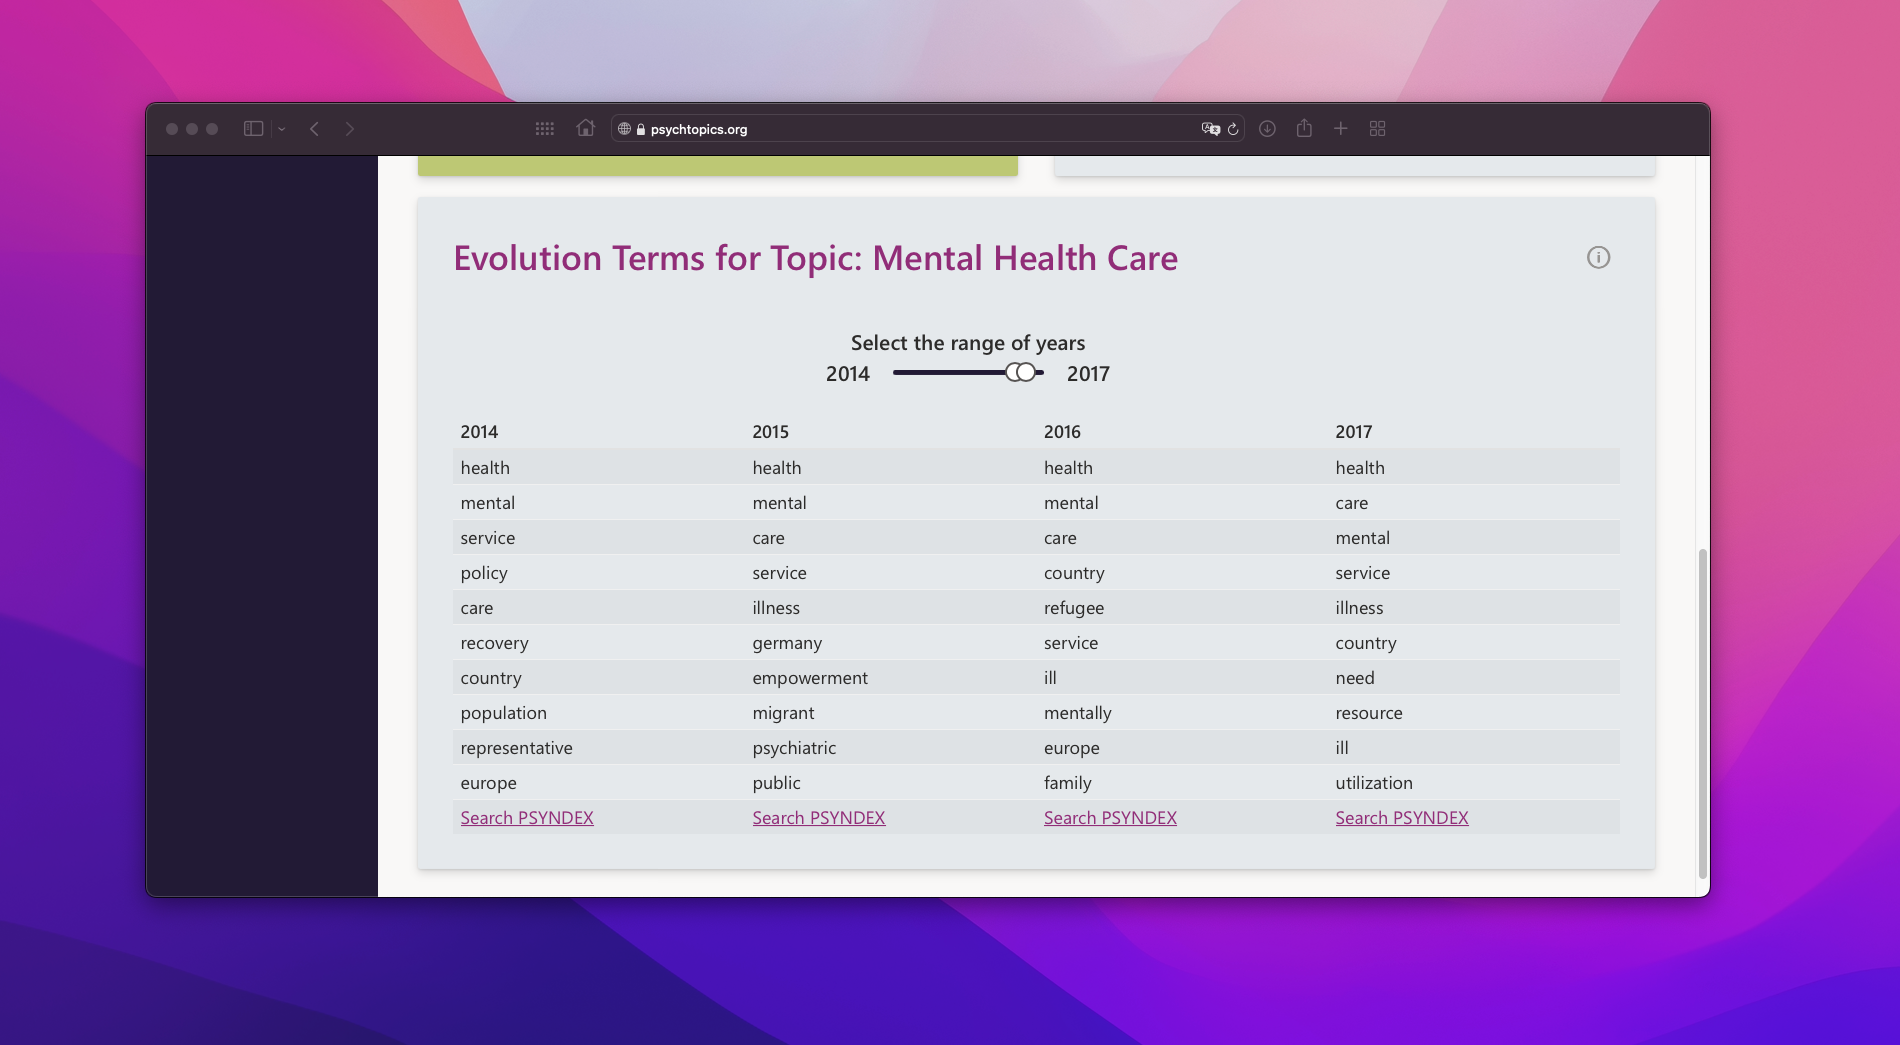
Task: Open the Share menu
Action: (x=1304, y=128)
